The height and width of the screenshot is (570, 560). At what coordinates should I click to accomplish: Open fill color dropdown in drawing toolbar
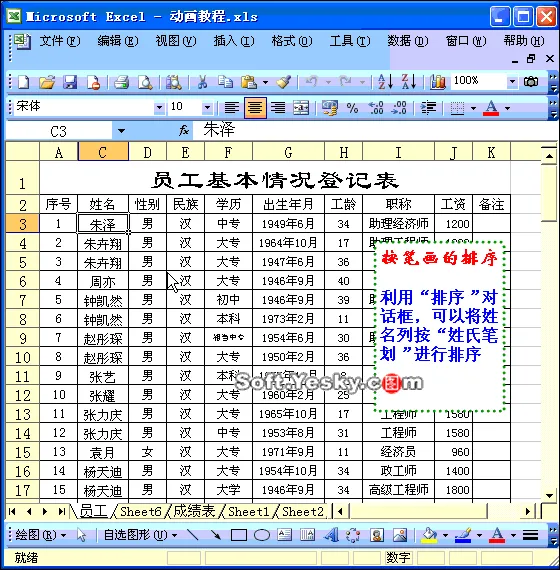pos(445,535)
